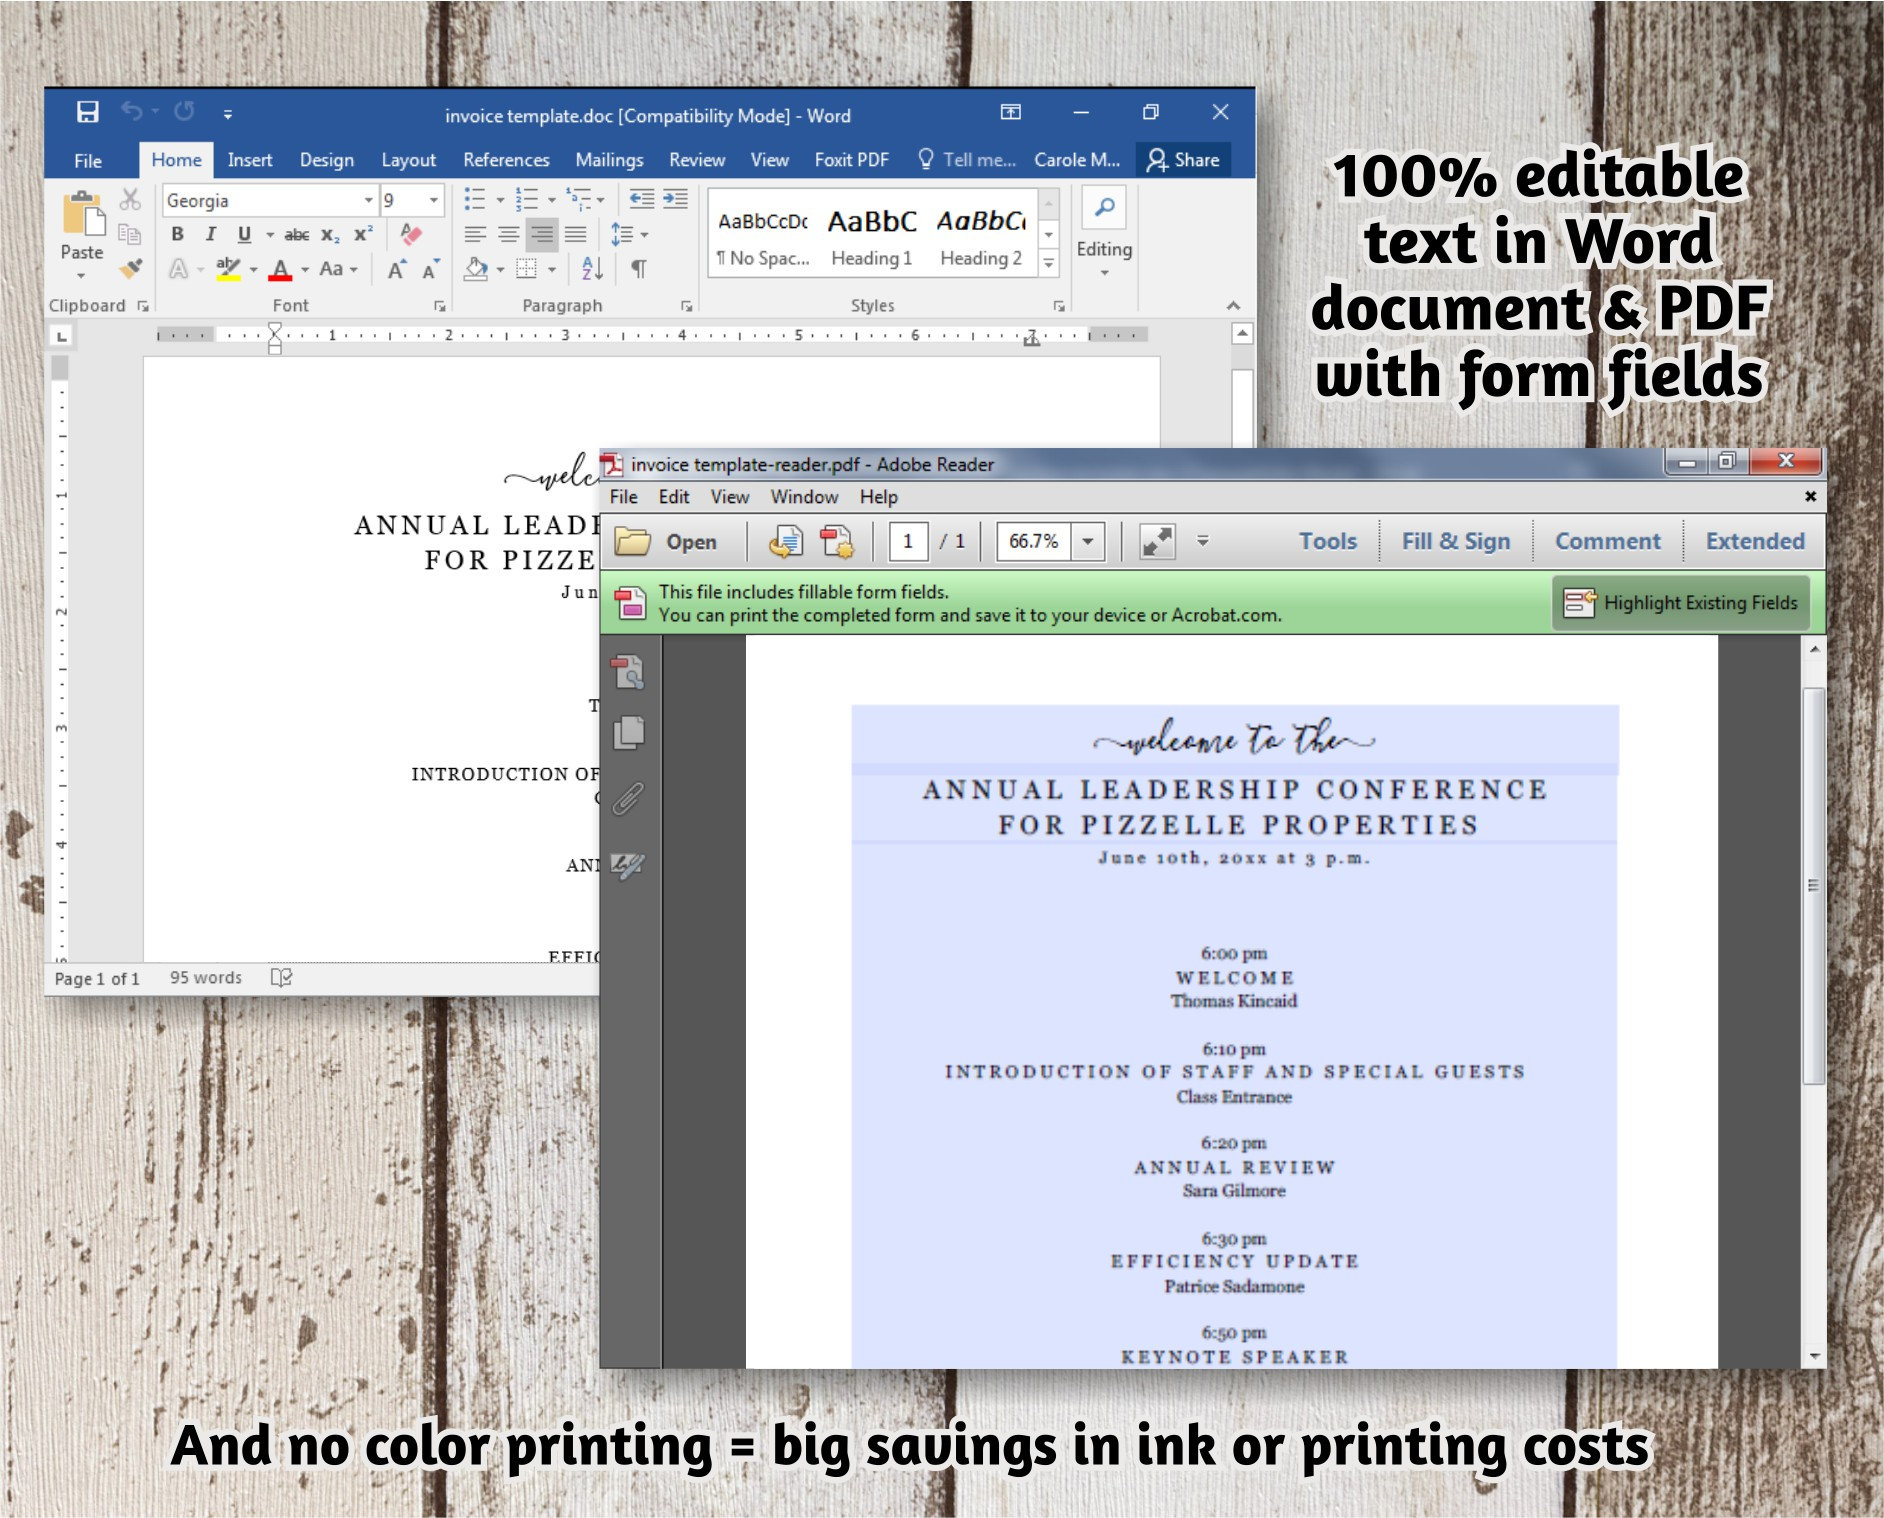This screenshot has width=1884, height=1518.
Task: Open the Design ribbon tab
Action: [x=326, y=160]
